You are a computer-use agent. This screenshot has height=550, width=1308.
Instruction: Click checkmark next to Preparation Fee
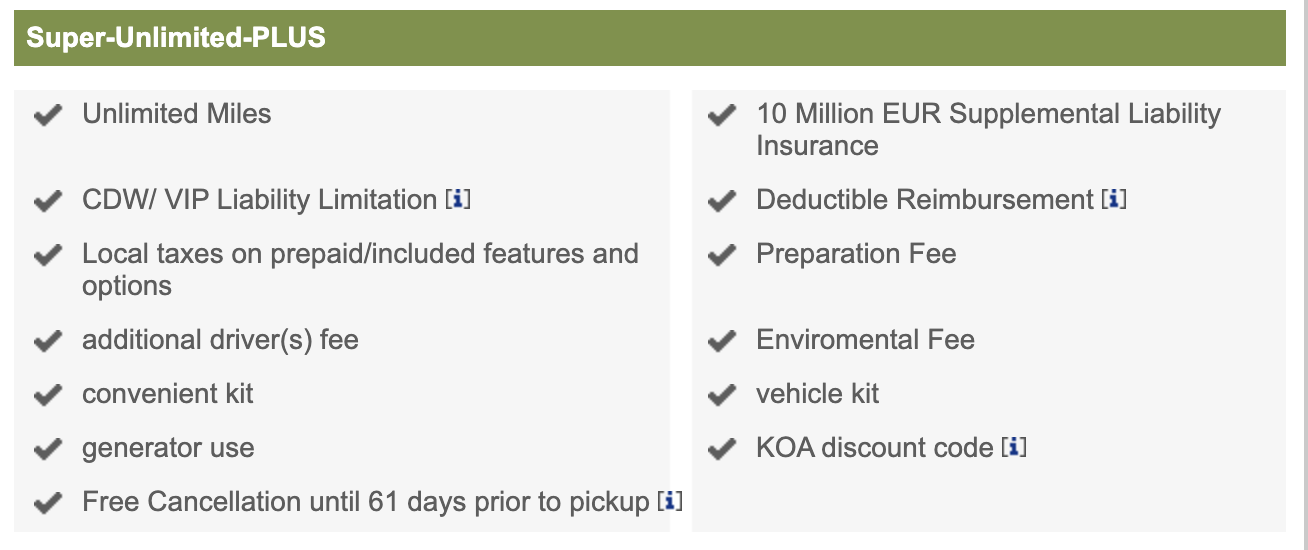(x=721, y=256)
